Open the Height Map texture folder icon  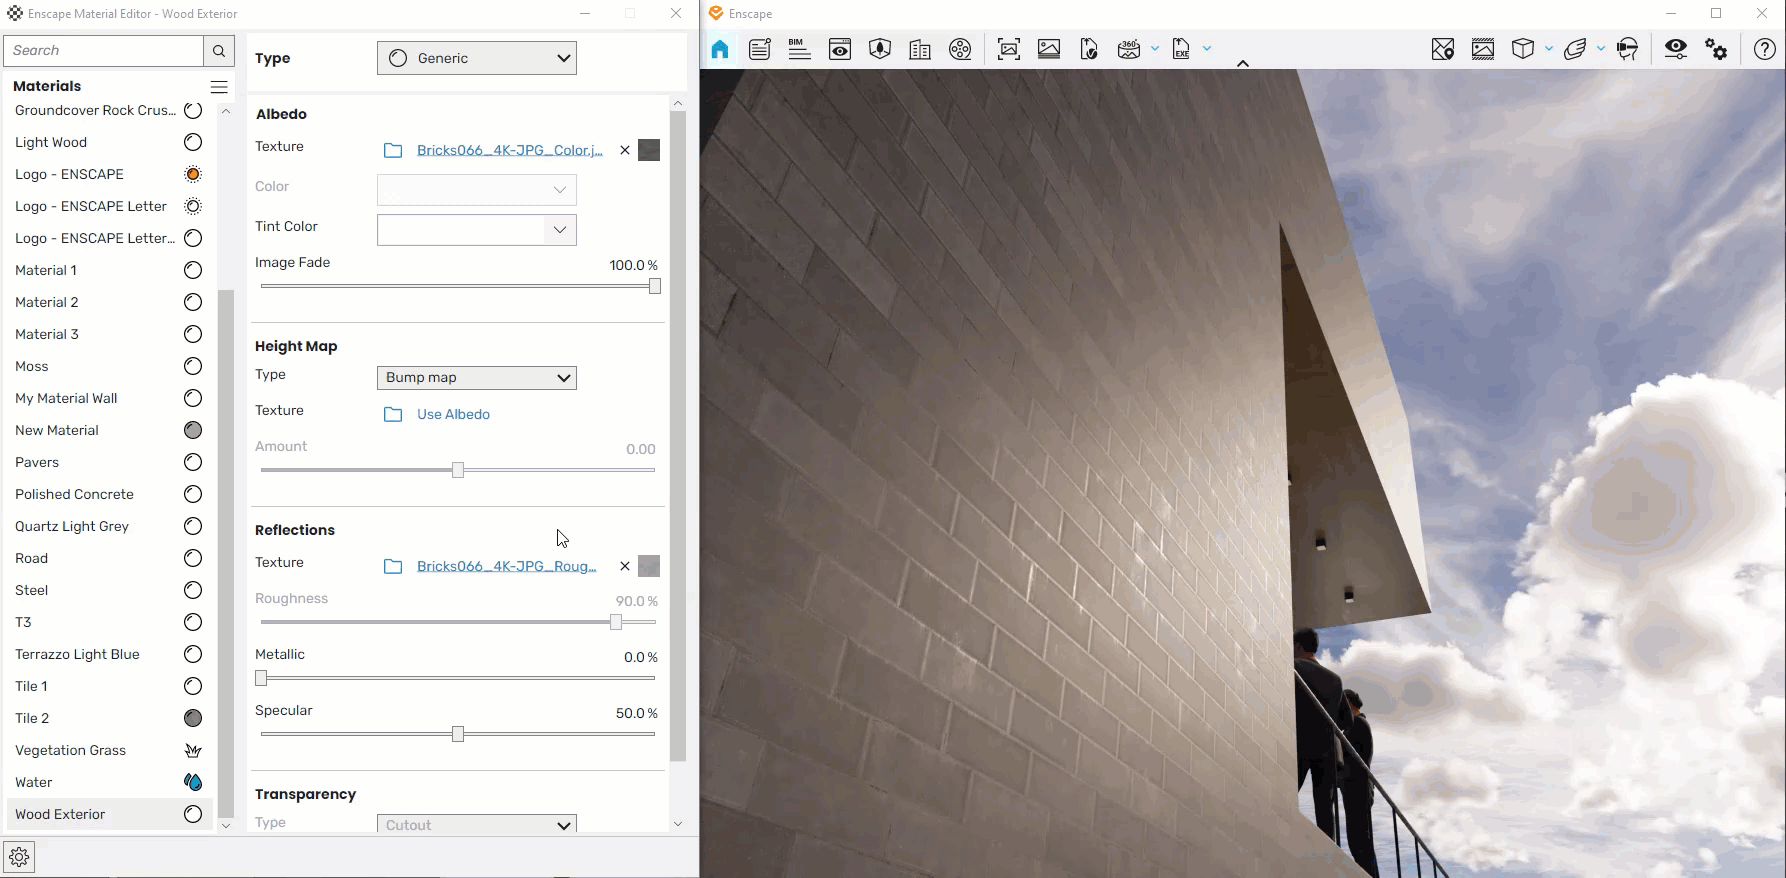click(x=393, y=414)
